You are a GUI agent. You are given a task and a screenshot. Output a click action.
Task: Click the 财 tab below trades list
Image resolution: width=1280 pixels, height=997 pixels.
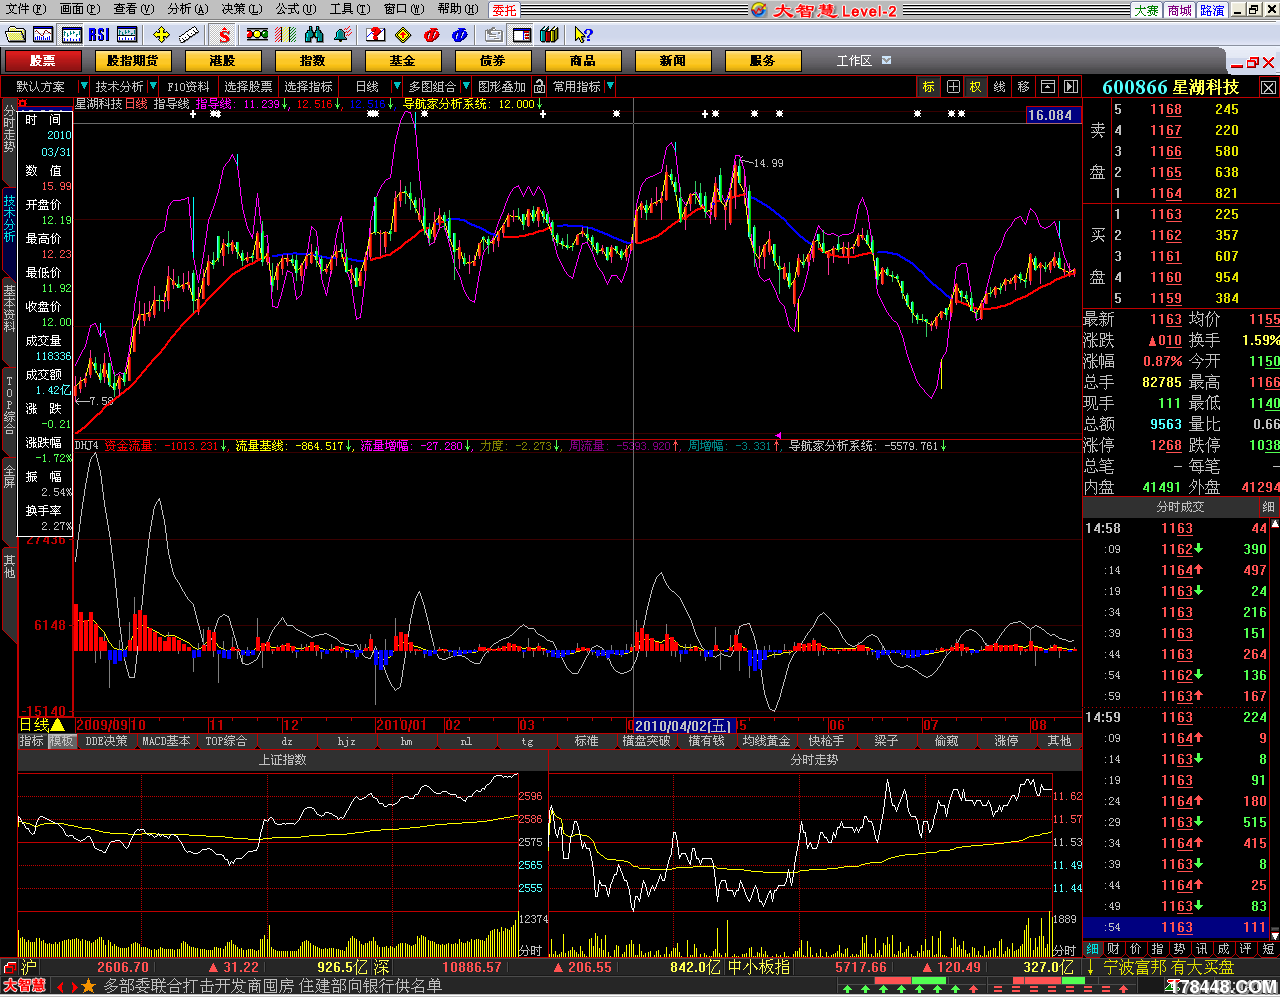1113,949
